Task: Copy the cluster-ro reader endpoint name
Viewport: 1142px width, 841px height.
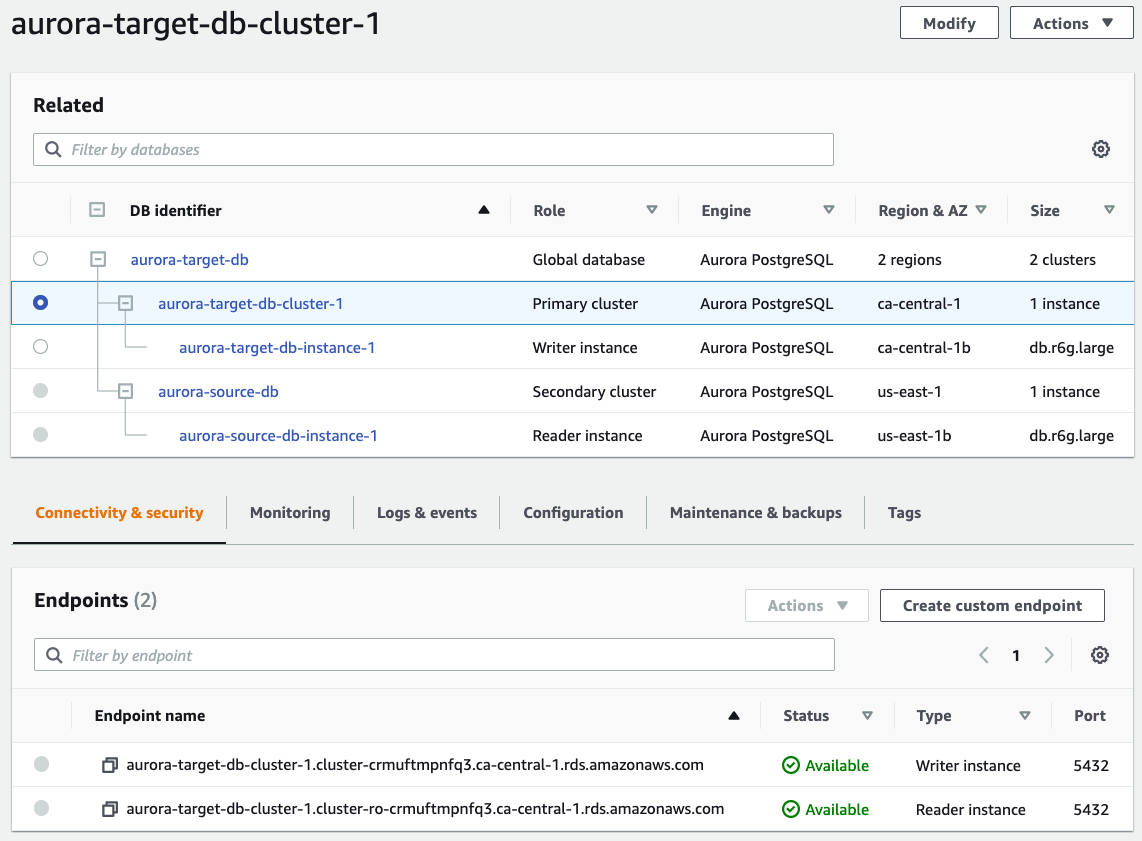Action: tap(110, 810)
